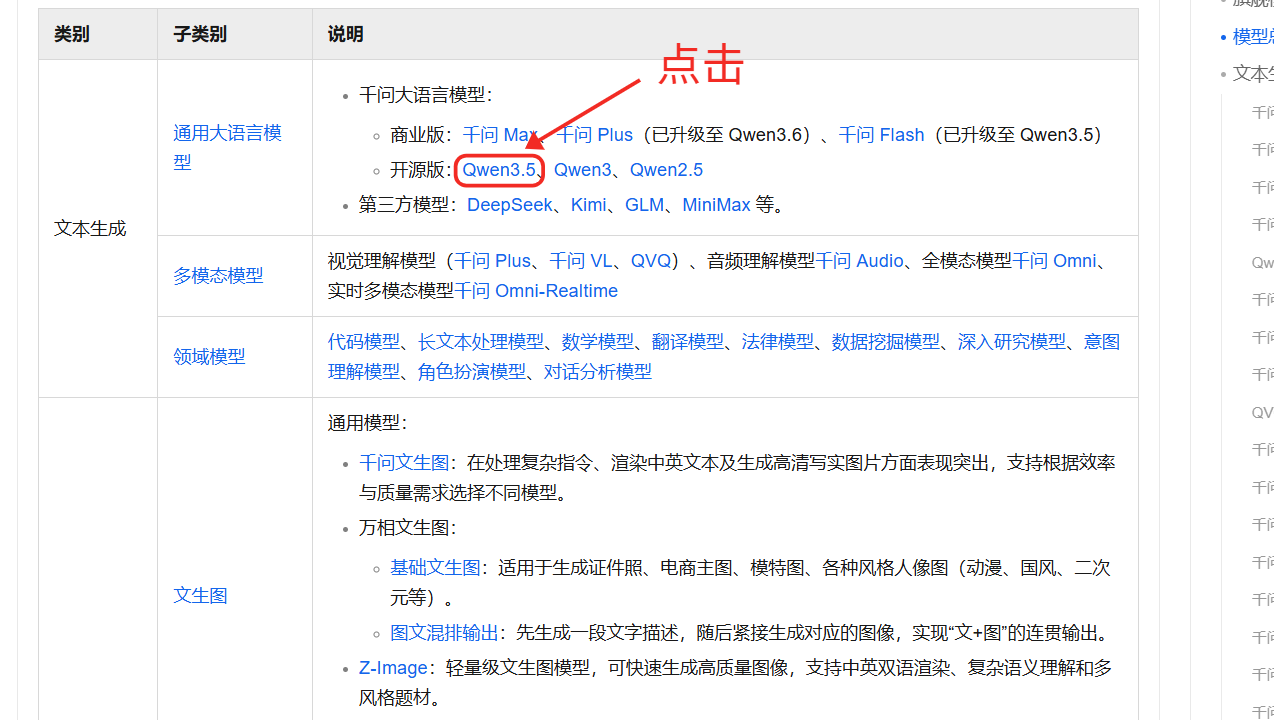
Task: Open the DeepSeek third-party model link
Action: point(510,205)
